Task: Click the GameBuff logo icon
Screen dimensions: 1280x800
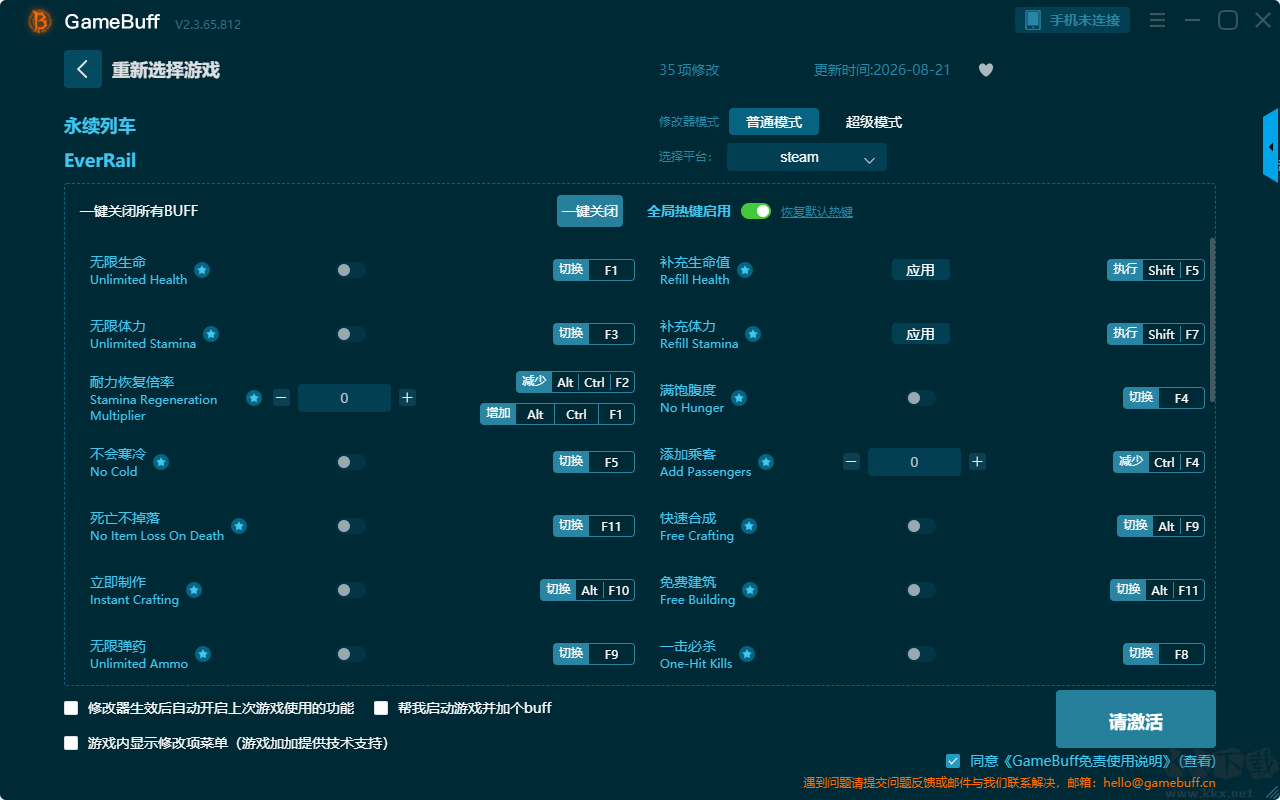Action: [x=40, y=21]
